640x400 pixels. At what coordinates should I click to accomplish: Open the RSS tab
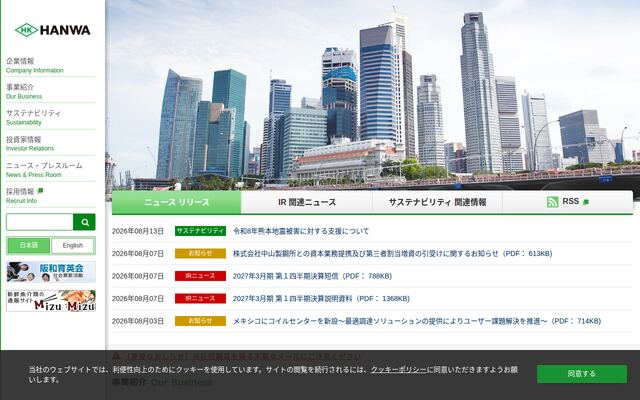point(568,202)
